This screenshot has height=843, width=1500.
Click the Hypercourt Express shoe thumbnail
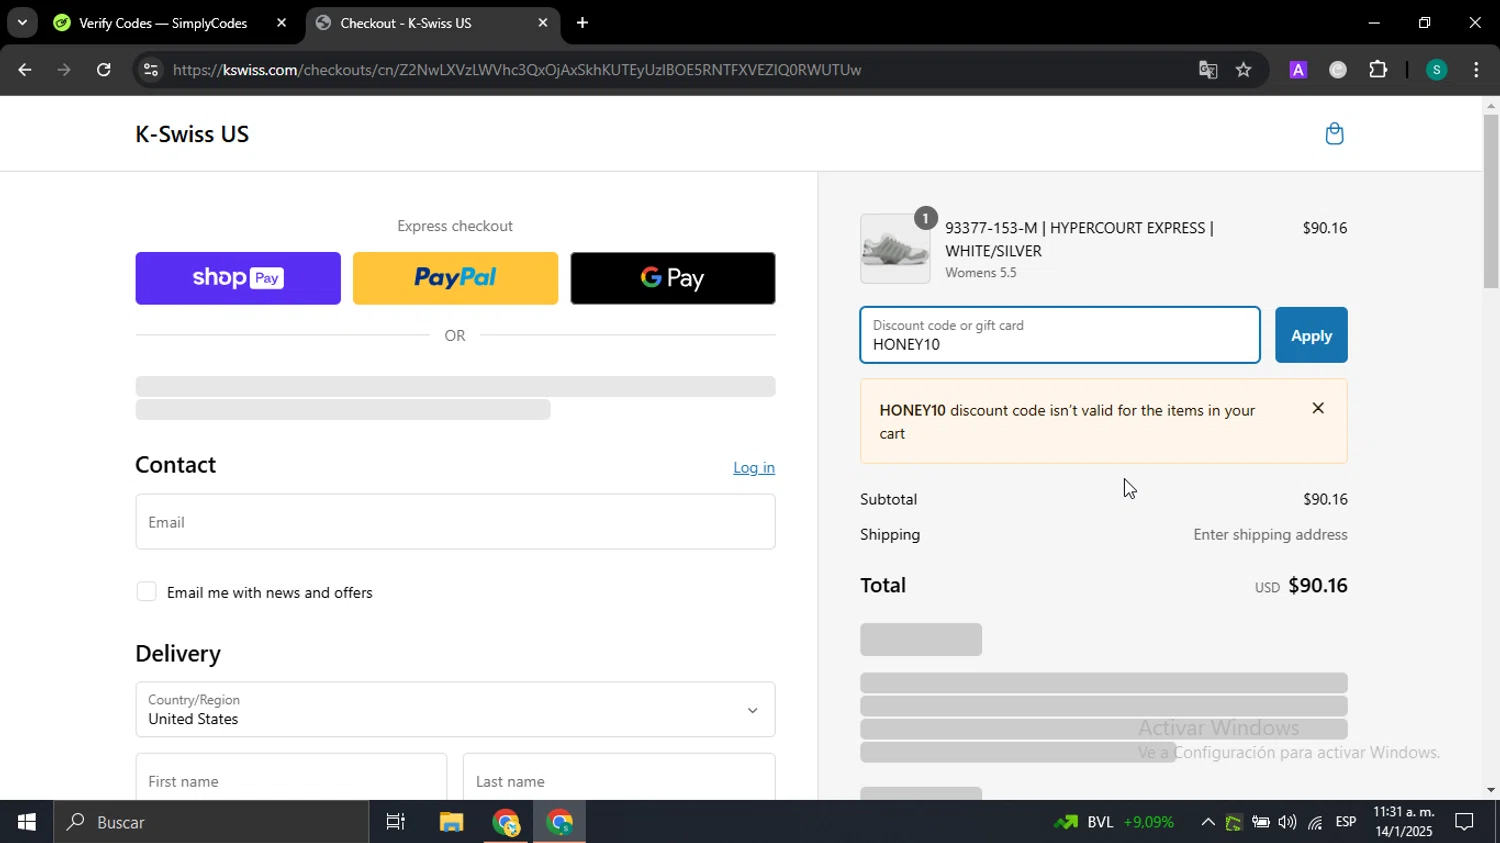coord(895,249)
